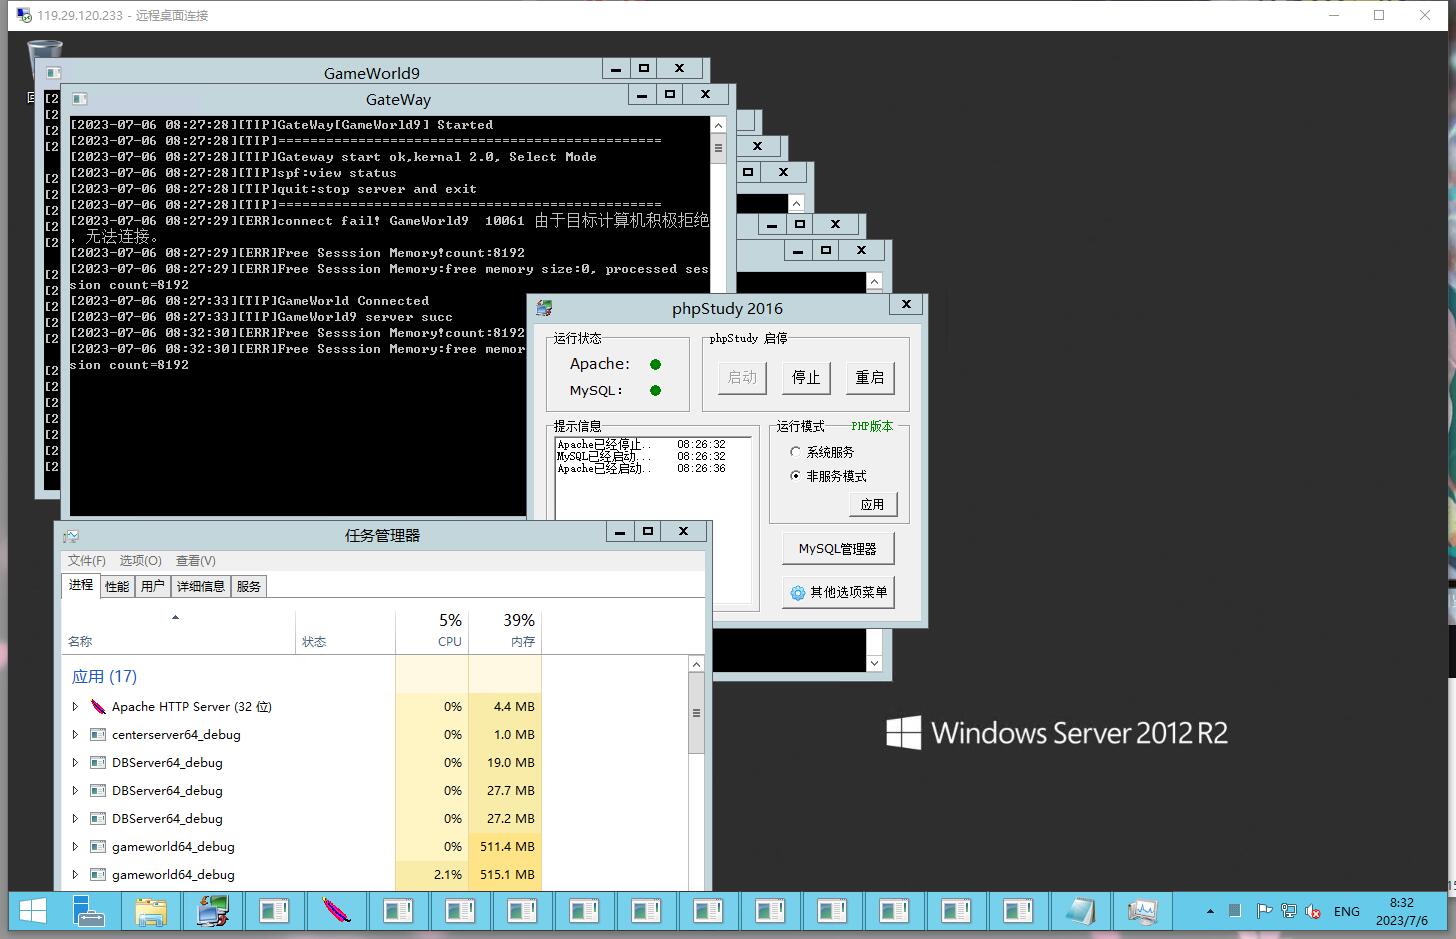
Task: Click the 停止 button in phpStudy
Action: [x=806, y=377]
